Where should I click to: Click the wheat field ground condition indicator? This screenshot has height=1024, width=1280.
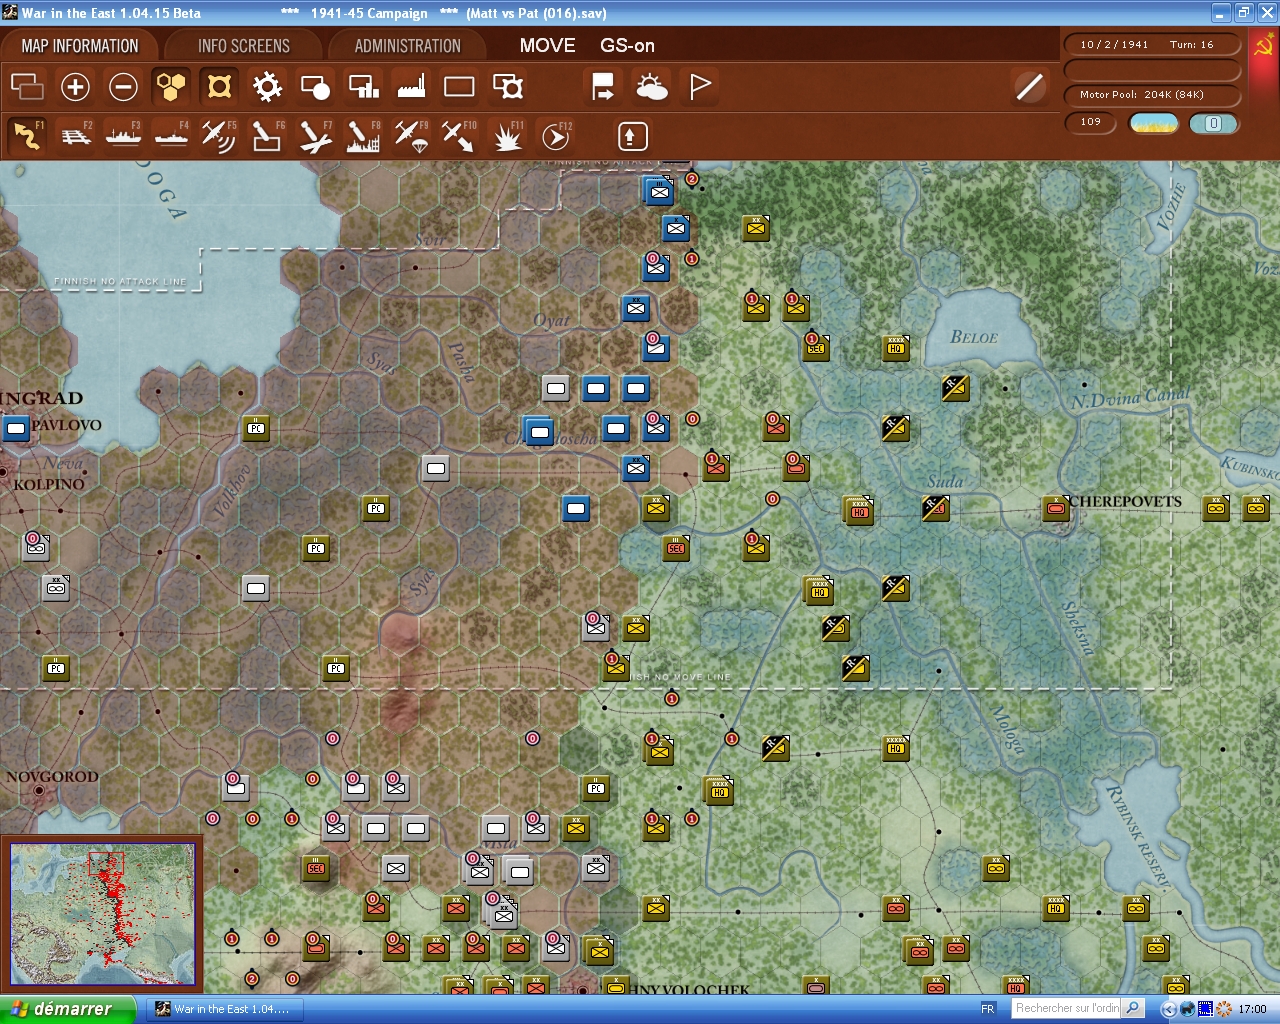pyautogui.click(x=1154, y=123)
